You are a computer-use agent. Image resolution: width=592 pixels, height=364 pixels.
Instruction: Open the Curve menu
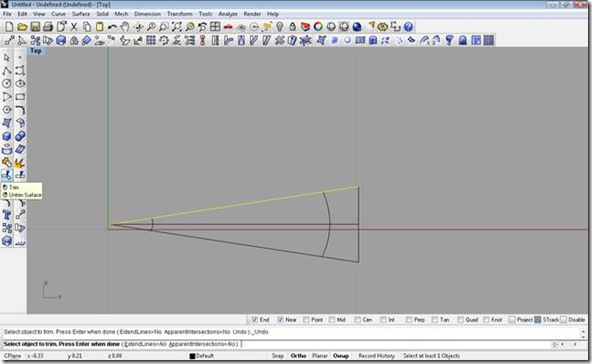point(59,14)
